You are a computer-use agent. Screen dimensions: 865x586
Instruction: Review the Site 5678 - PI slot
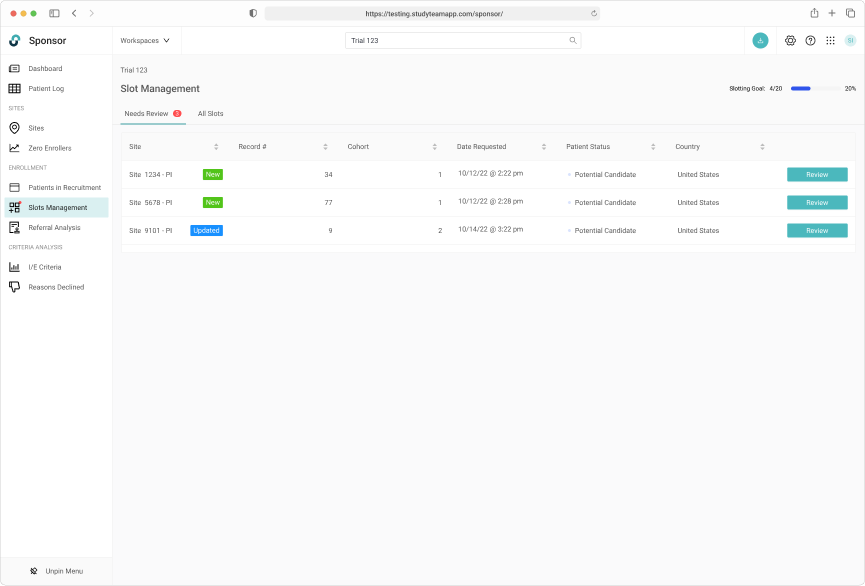pyautogui.click(x=817, y=203)
